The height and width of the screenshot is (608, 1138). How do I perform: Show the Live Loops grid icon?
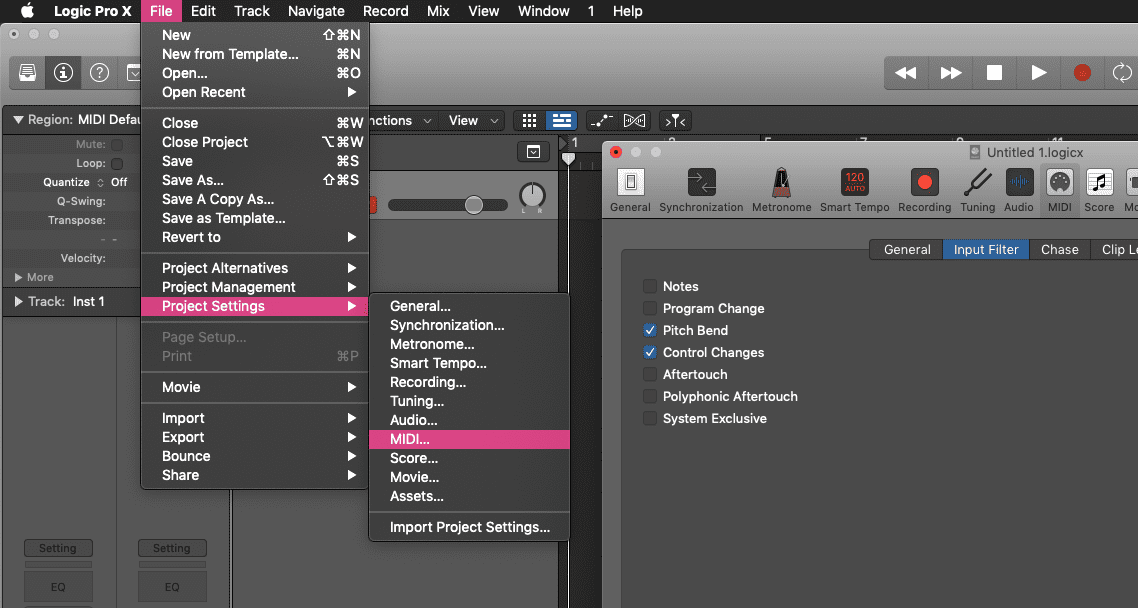(x=530, y=120)
